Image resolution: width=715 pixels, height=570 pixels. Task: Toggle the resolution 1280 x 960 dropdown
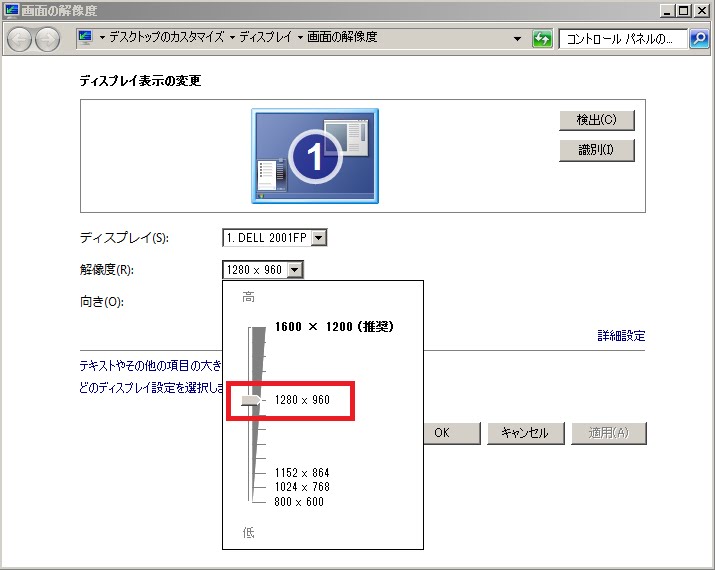point(263,269)
